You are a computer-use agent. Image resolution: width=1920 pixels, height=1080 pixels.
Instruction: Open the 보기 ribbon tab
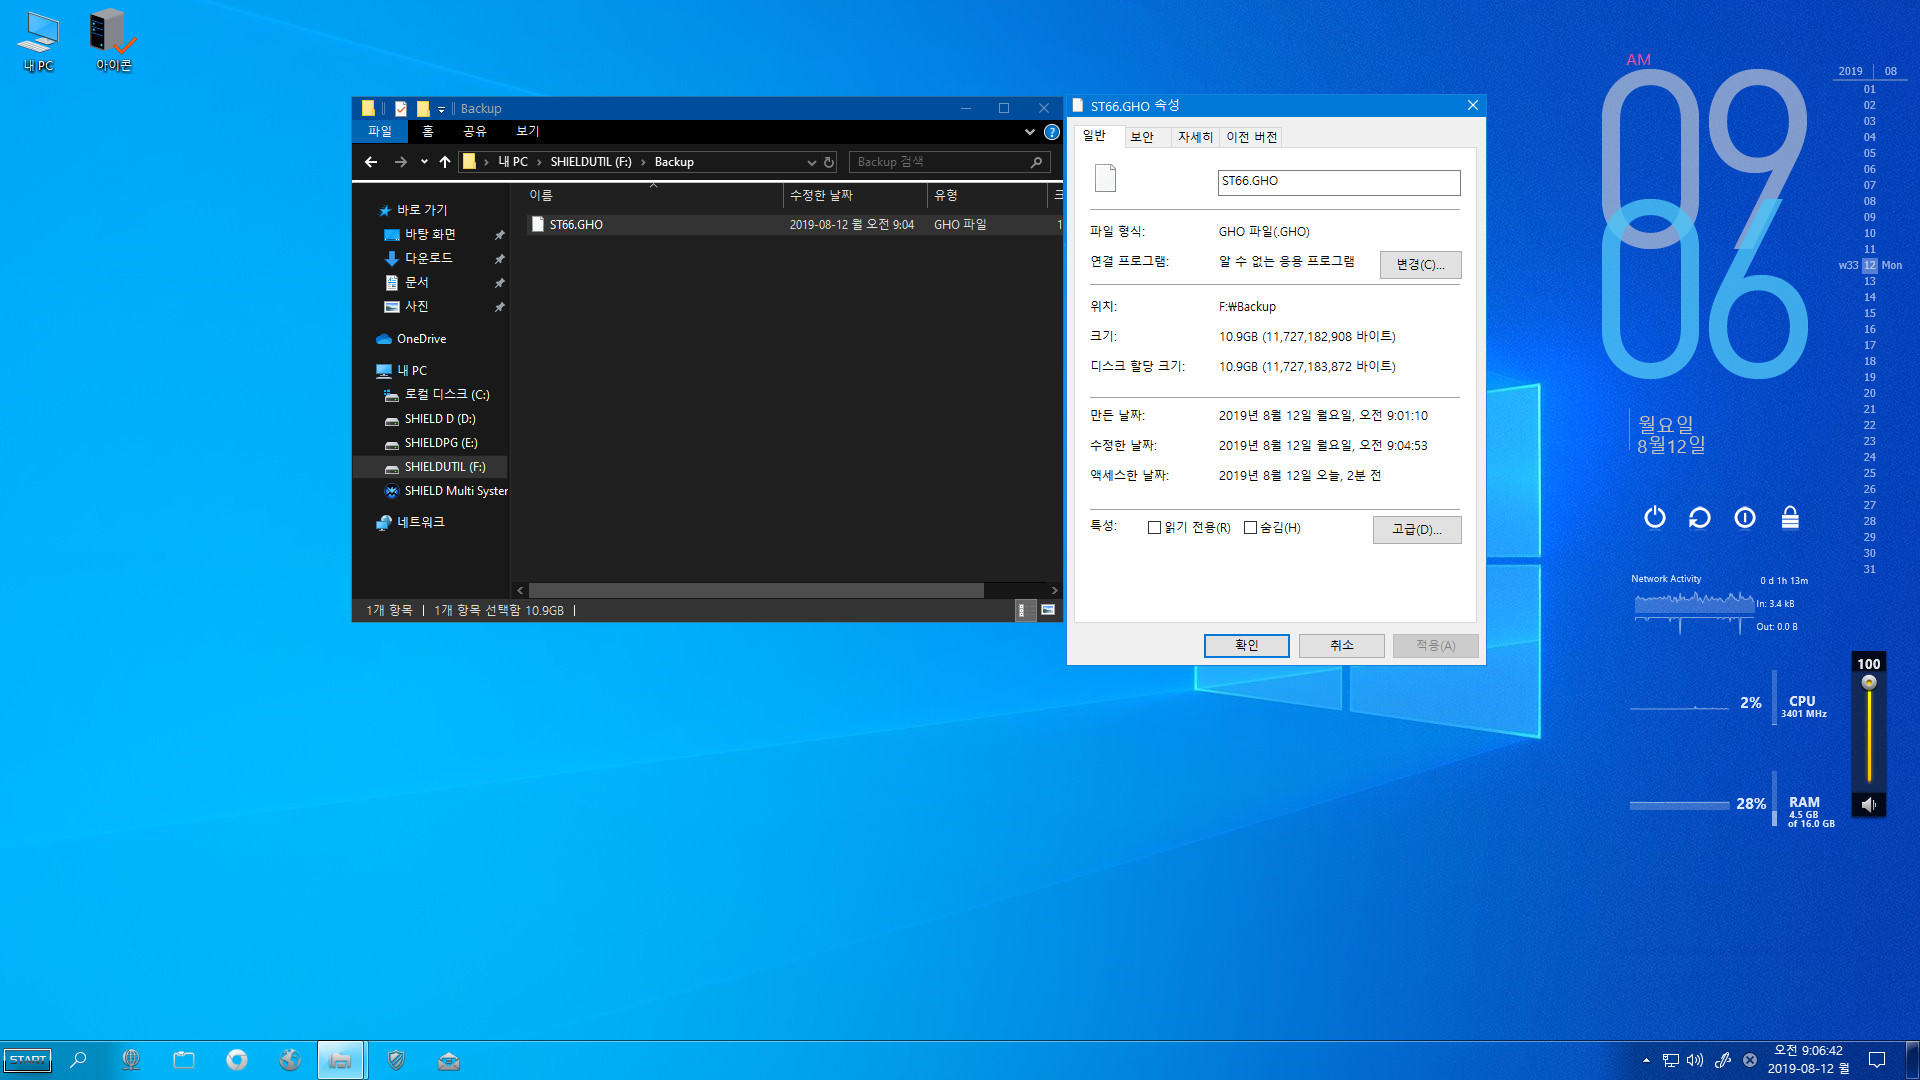coord(528,132)
